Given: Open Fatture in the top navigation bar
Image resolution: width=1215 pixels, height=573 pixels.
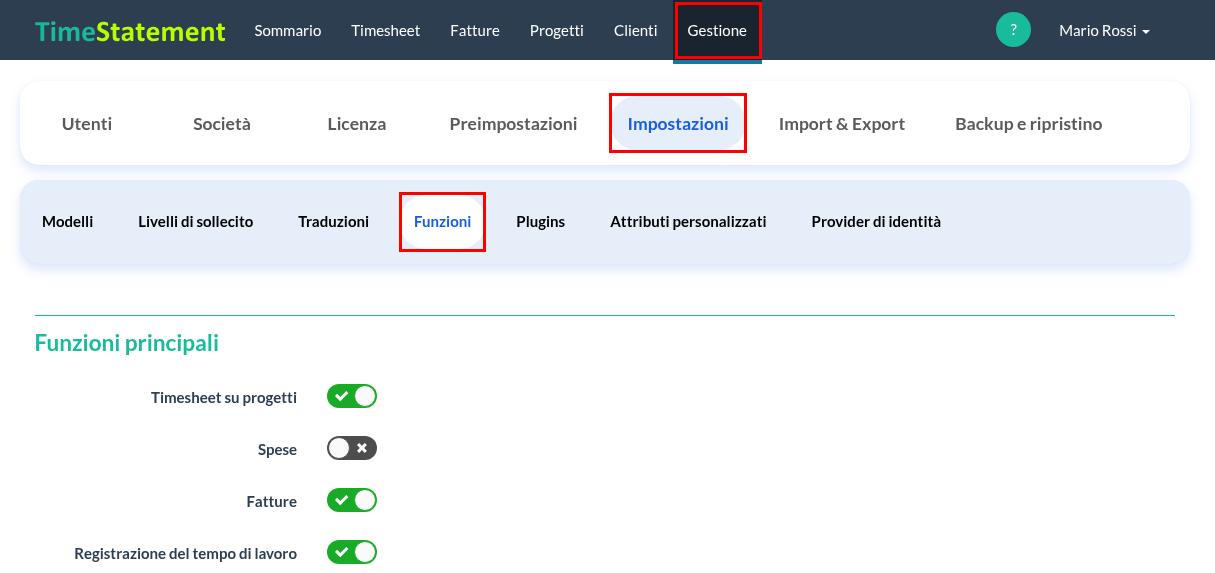Looking at the screenshot, I should pos(475,31).
